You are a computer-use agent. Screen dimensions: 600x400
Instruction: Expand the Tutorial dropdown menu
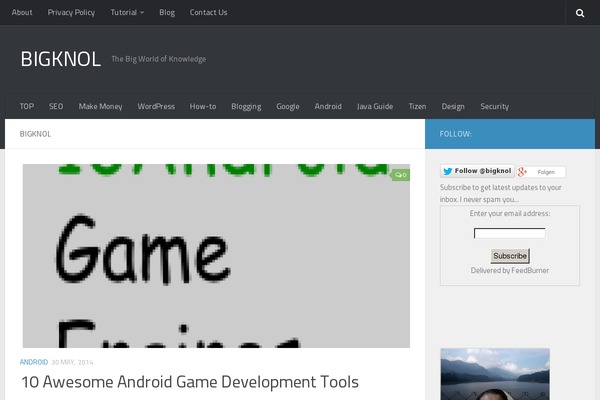coord(127,13)
